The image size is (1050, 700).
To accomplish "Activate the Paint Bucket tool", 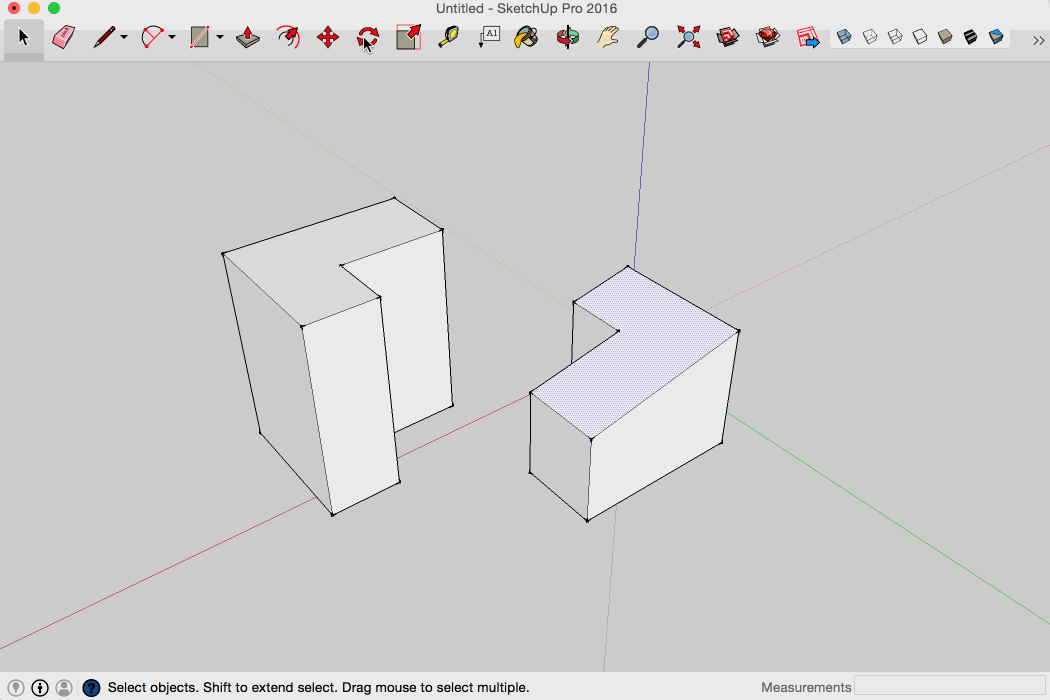I will click(x=526, y=38).
